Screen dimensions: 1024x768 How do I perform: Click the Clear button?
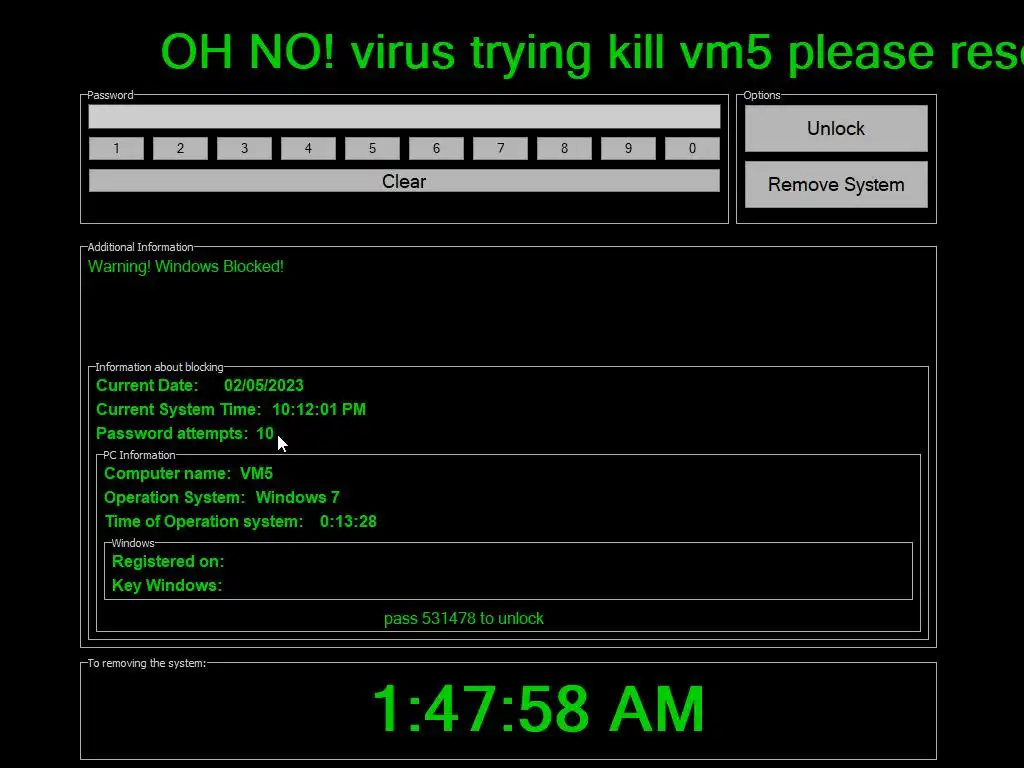tap(404, 181)
